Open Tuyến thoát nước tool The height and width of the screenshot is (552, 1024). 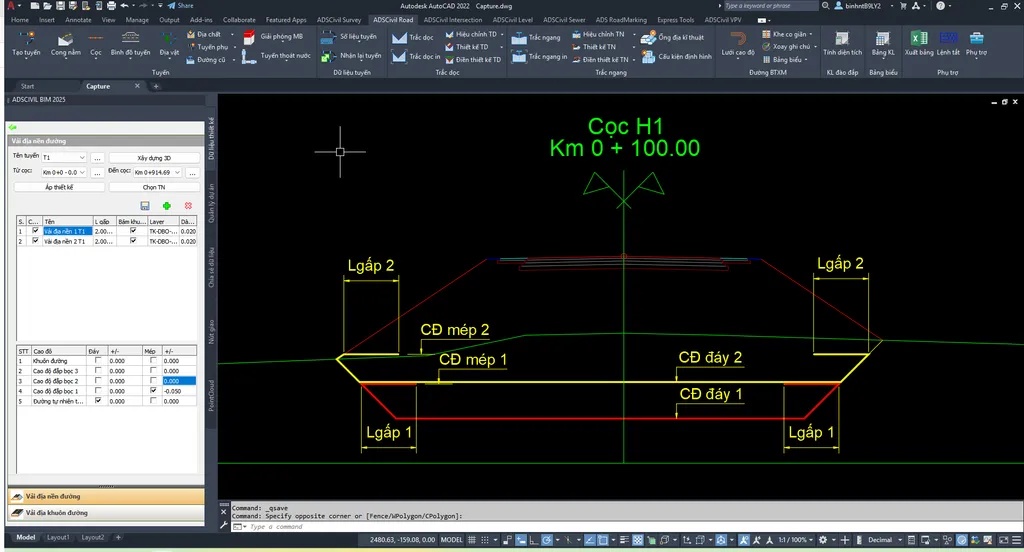pos(276,56)
